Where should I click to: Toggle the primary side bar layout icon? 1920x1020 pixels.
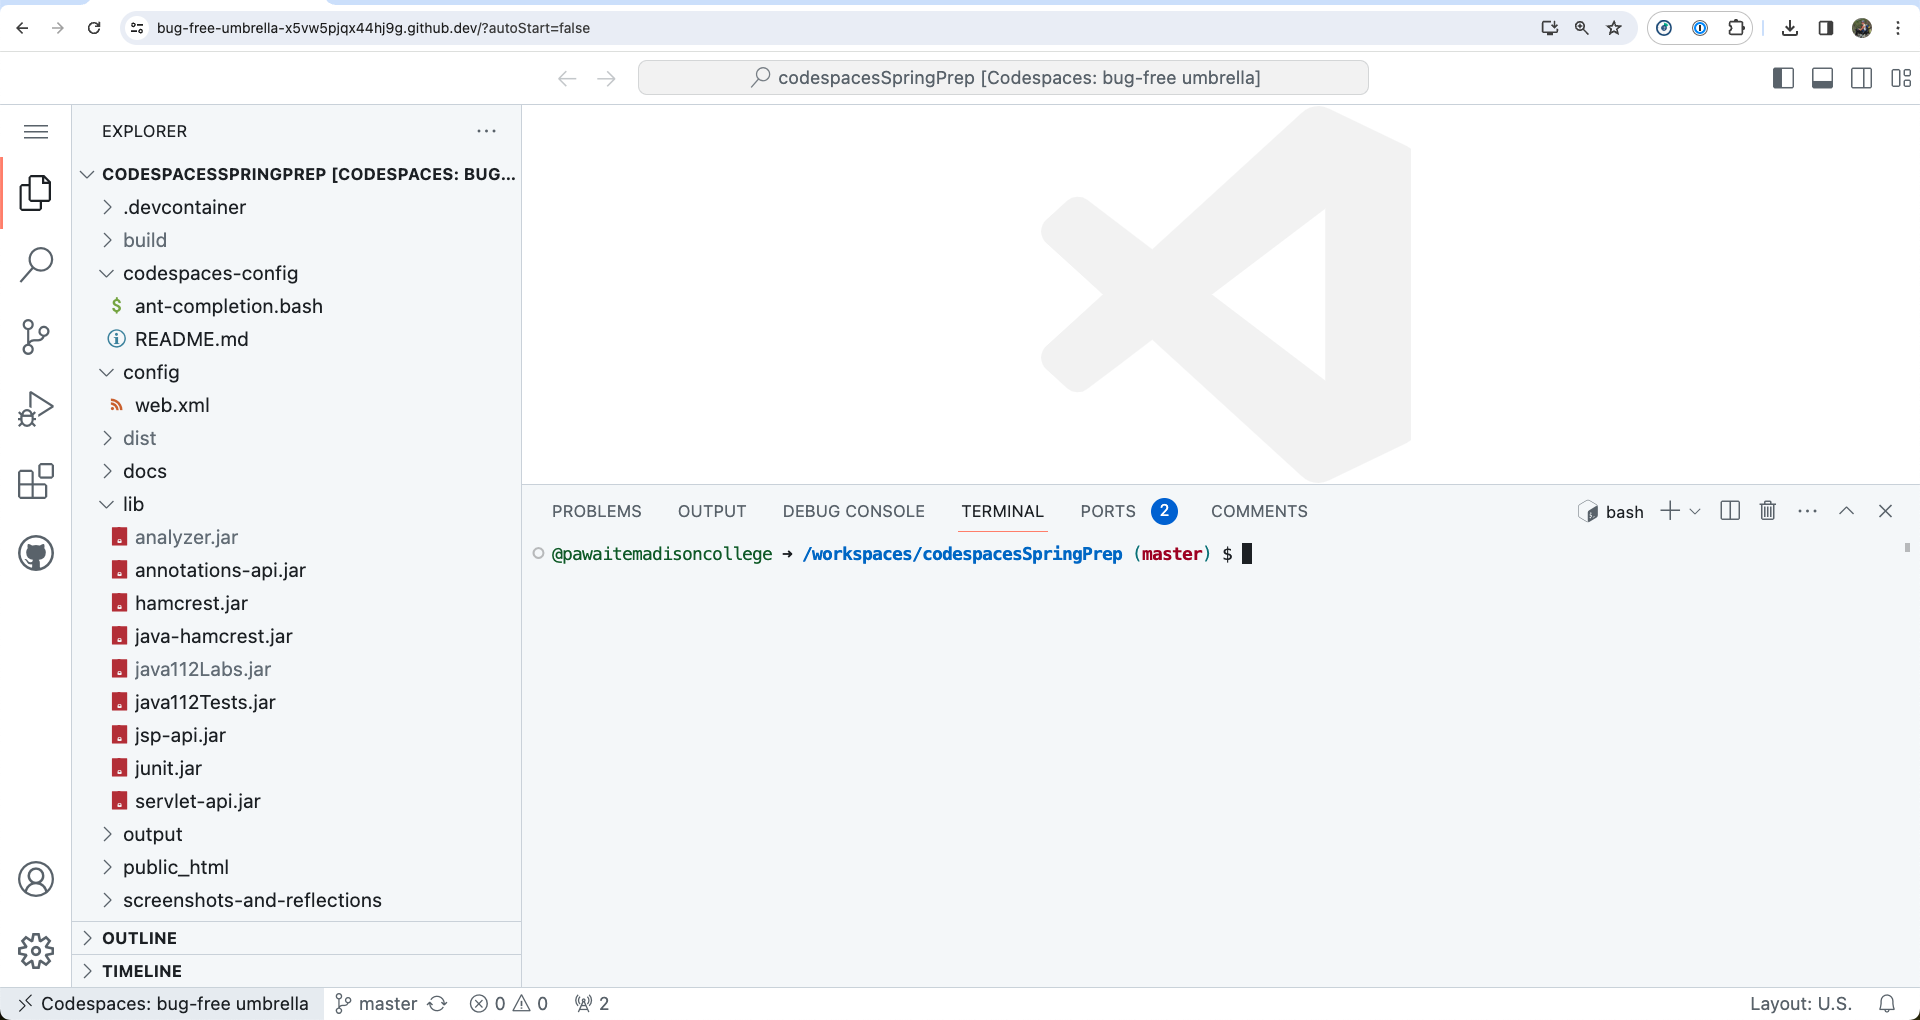click(x=1783, y=78)
